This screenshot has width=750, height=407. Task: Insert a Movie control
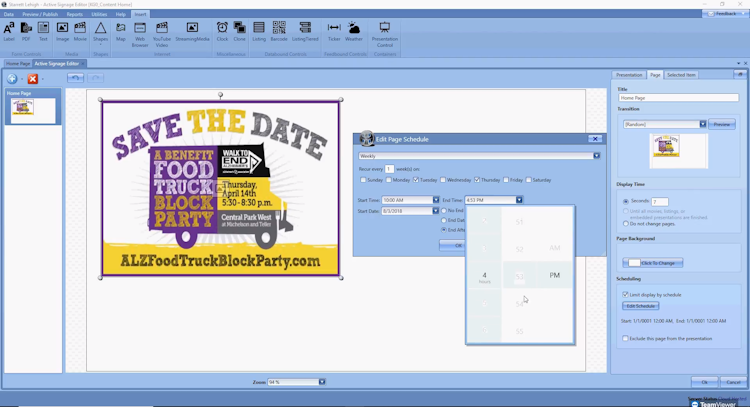click(x=80, y=32)
